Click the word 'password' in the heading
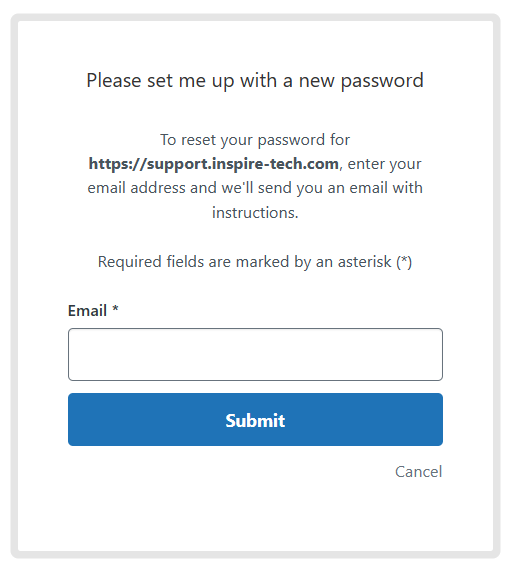The width and height of the screenshot is (509, 565). tap(382, 81)
